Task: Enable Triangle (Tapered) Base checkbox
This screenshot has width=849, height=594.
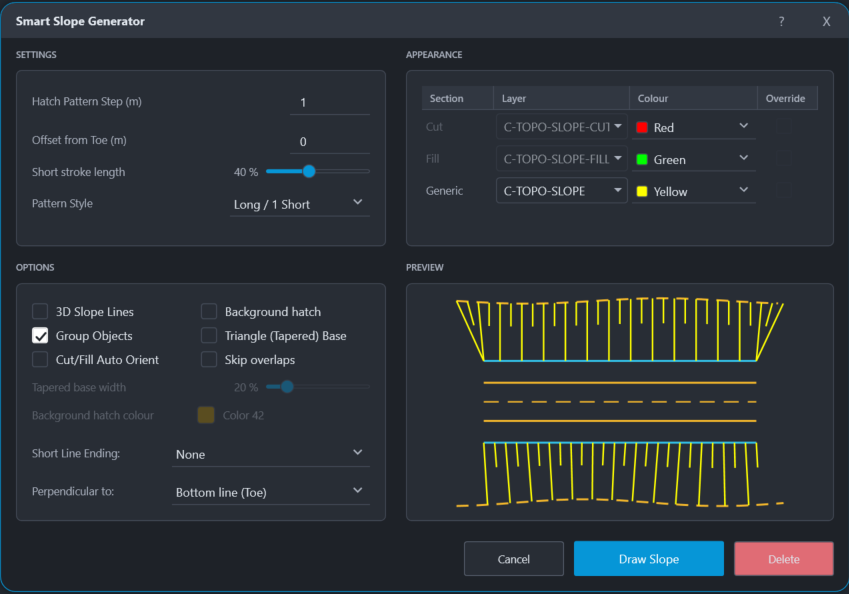Action: (209, 336)
